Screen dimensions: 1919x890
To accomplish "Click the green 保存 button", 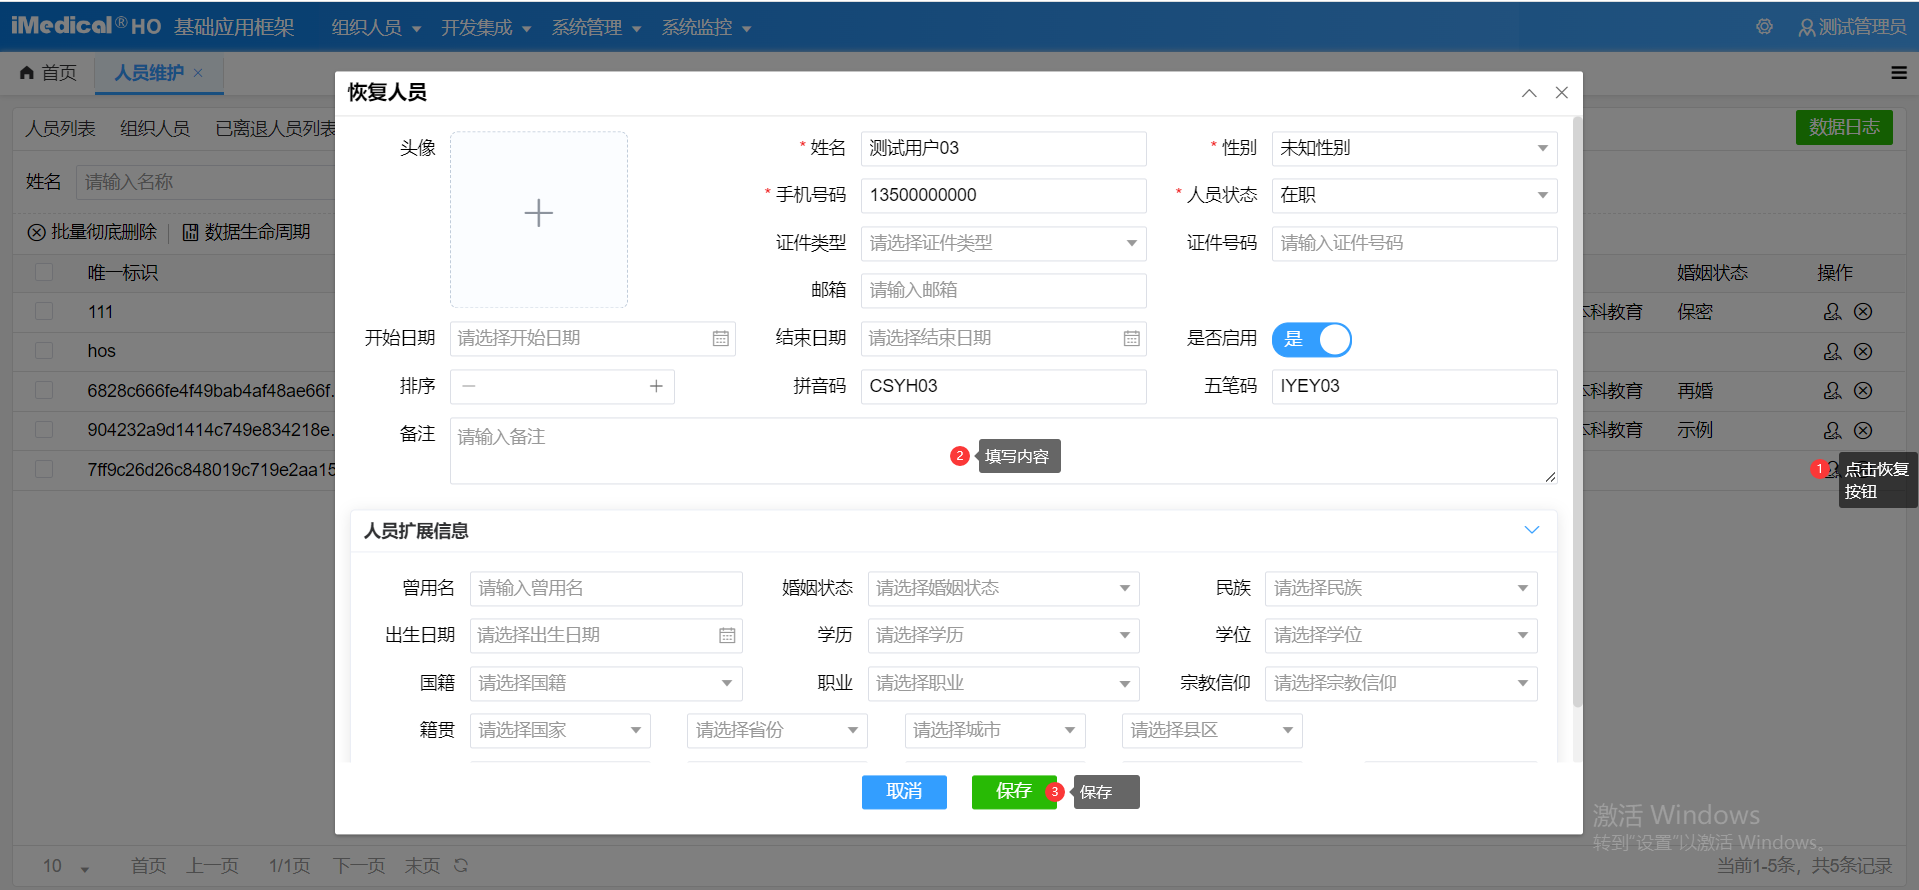I will (x=1014, y=792).
